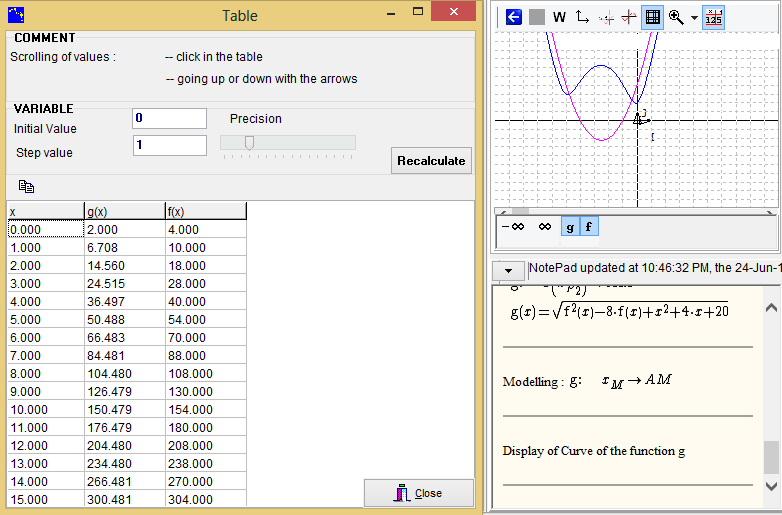The width and height of the screenshot is (782, 515).
Task: Select the x cell 10.000
Action: (x=46, y=409)
